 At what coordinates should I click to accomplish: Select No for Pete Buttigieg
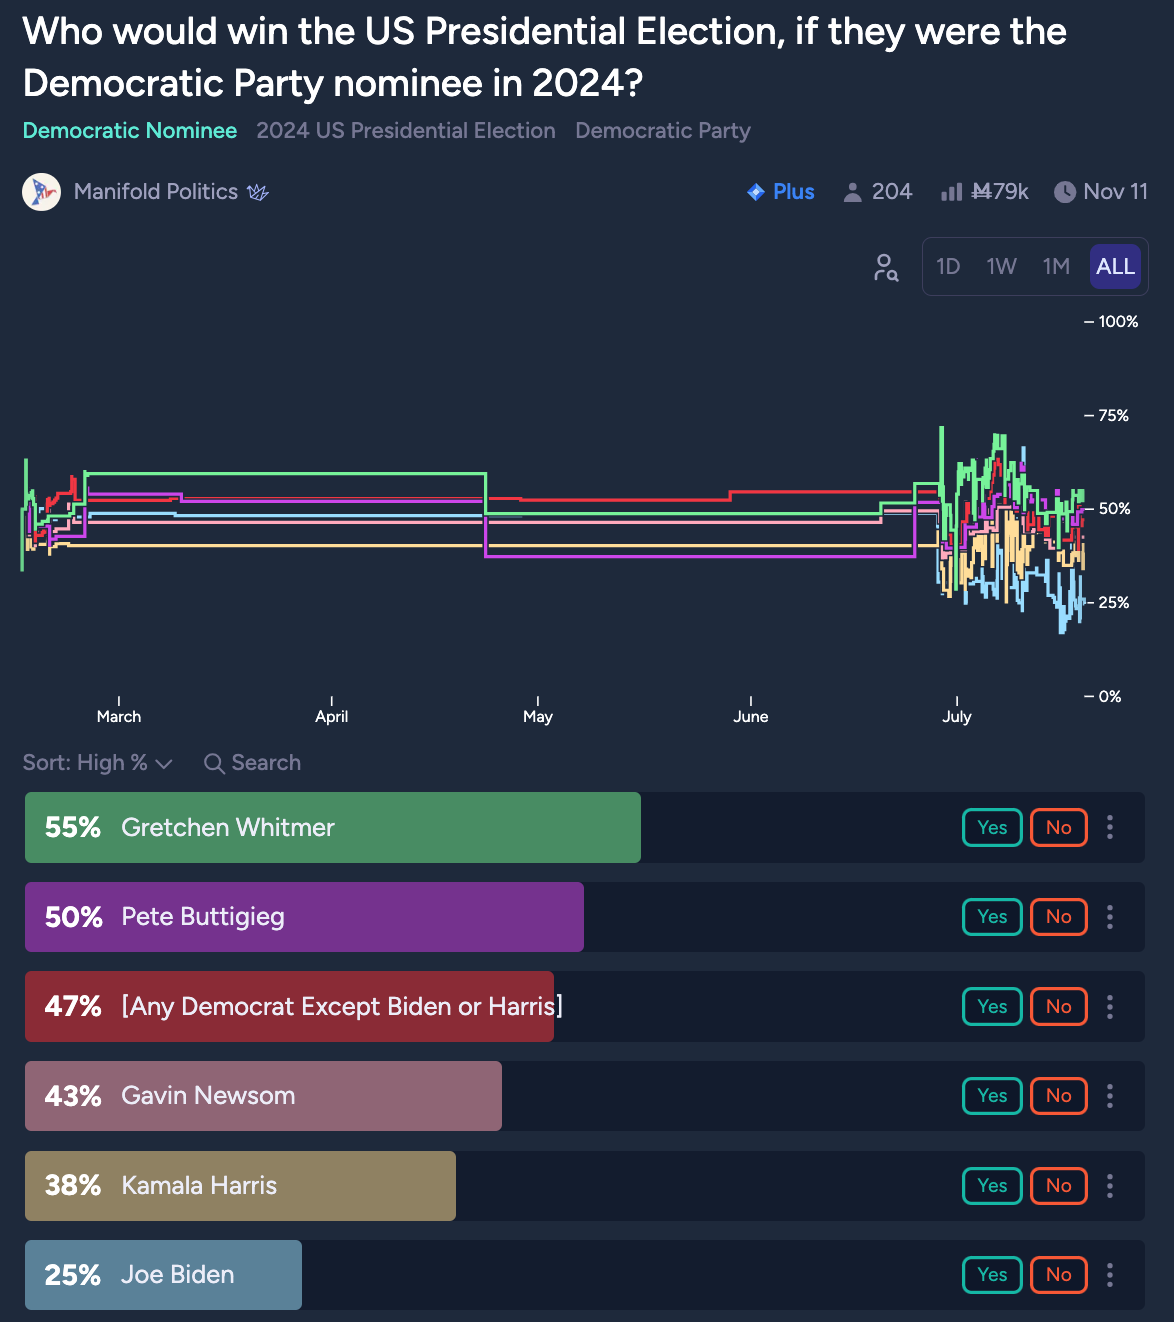tap(1058, 917)
